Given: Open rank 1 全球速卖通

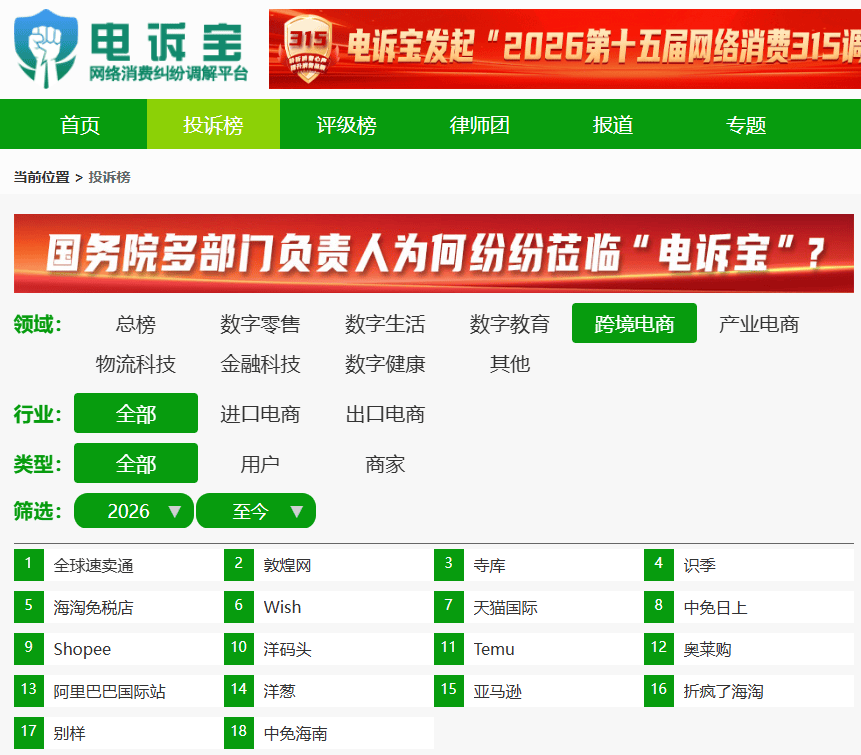Looking at the screenshot, I should click(119, 565).
